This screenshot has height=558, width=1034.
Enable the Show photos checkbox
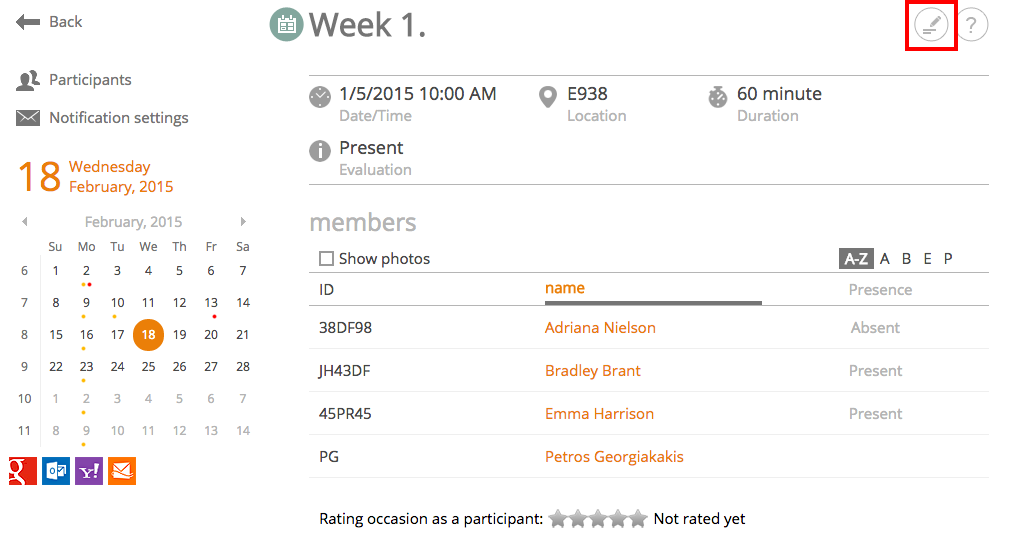tap(326, 259)
